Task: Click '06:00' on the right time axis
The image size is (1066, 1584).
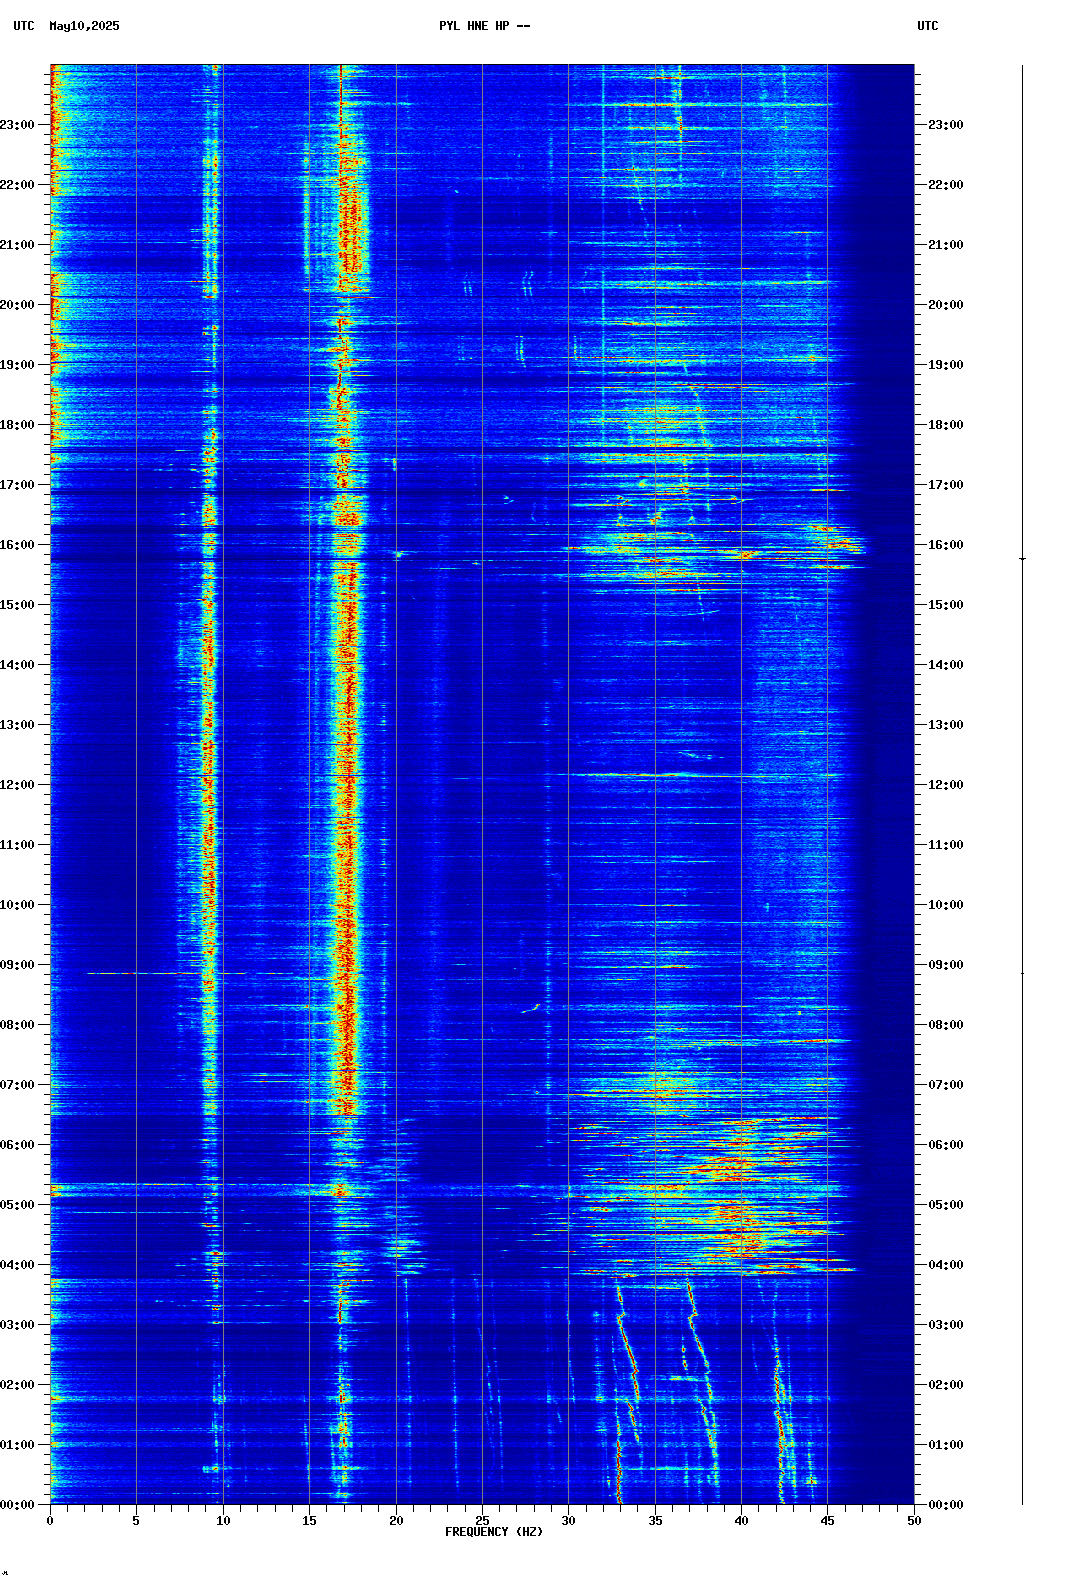Action: click(946, 1145)
